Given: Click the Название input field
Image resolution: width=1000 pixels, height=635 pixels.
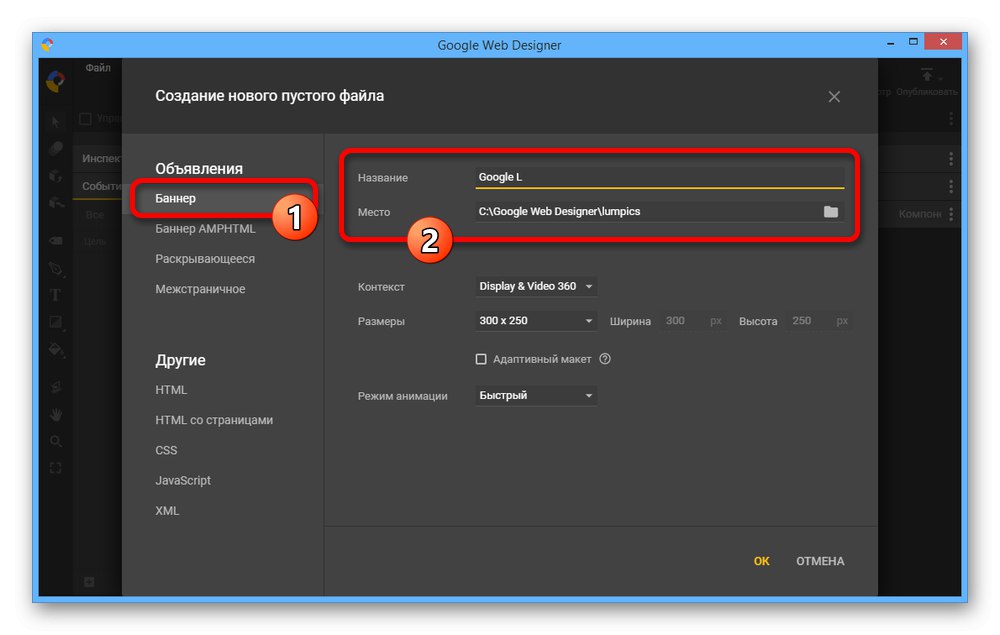Looking at the screenshot, I should [659, 177].
